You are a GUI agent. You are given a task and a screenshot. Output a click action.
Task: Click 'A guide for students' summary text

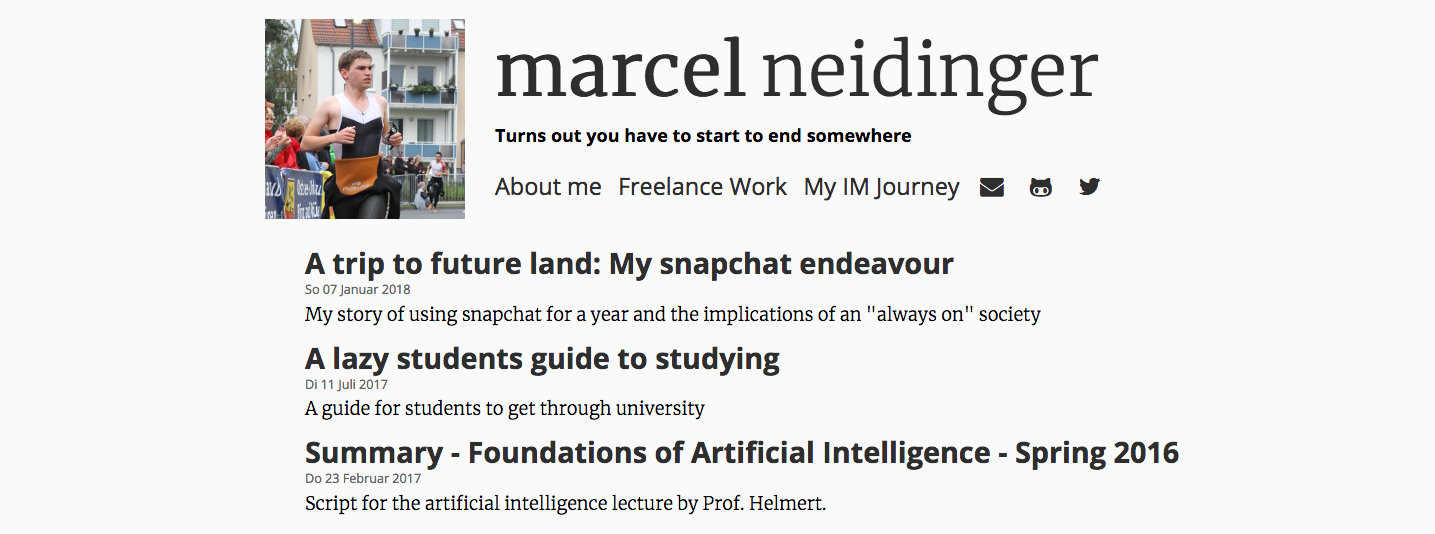(x=505, y=408)
